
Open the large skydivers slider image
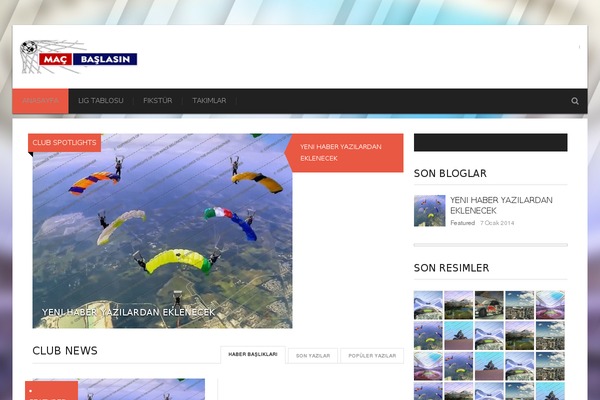162,231
